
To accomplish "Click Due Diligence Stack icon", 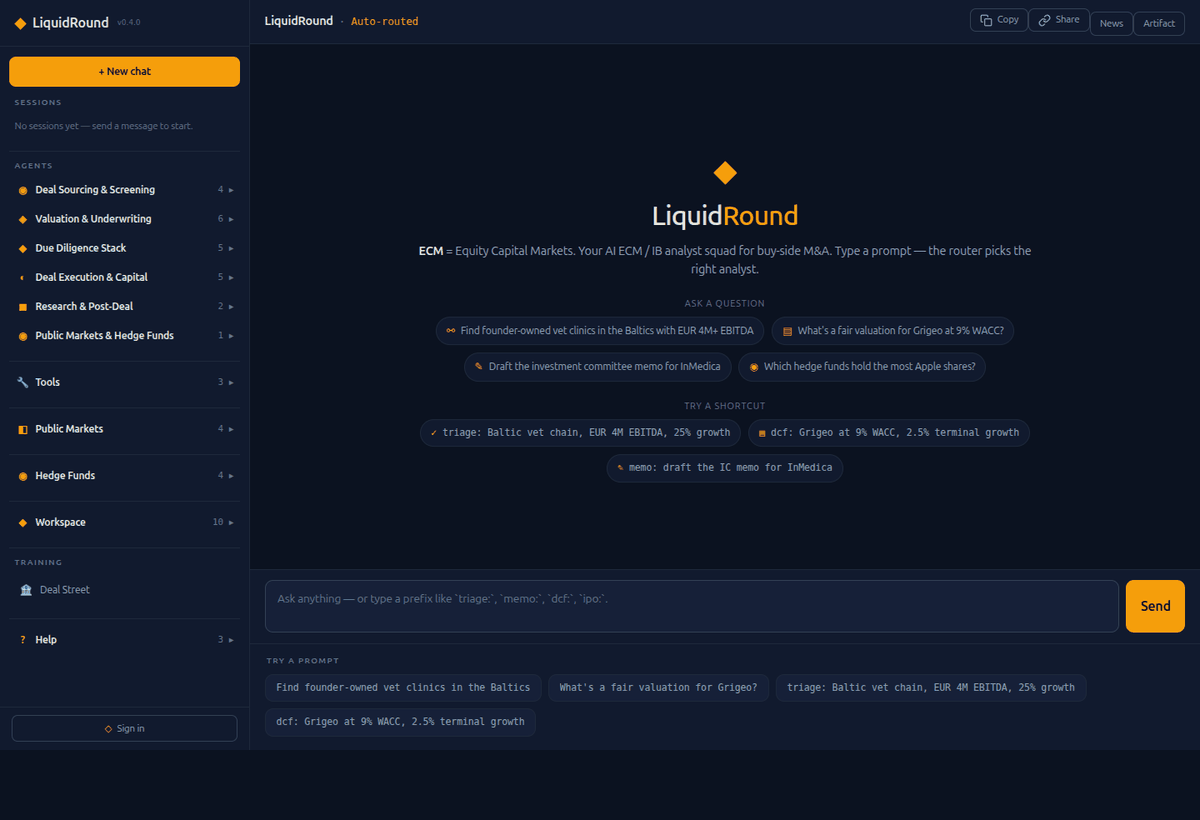I will [x=23, y=248].
